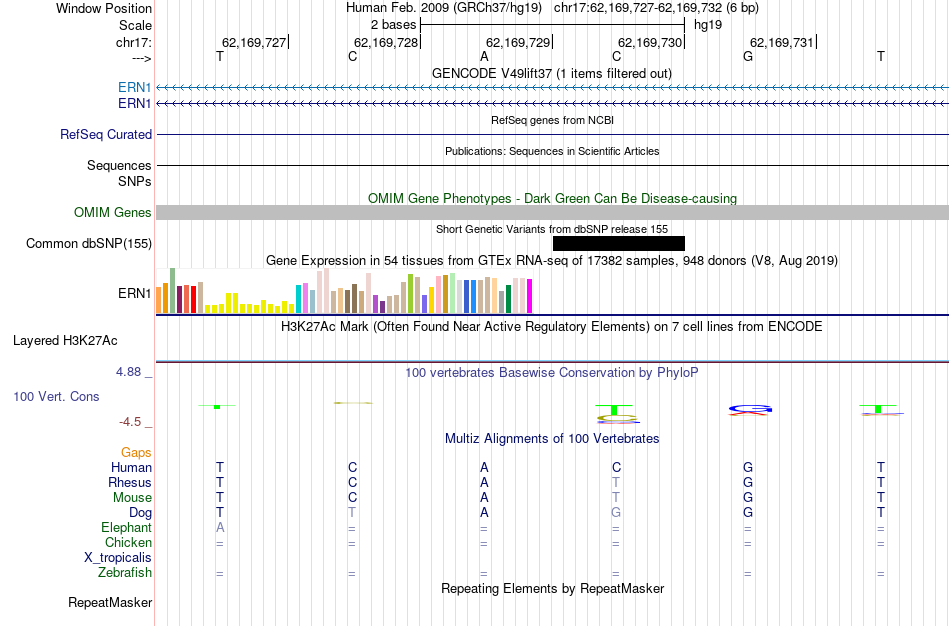Click the black Common dbSNP variant block
This screenshot has height=626, width=950.
[x=619, y=244]
